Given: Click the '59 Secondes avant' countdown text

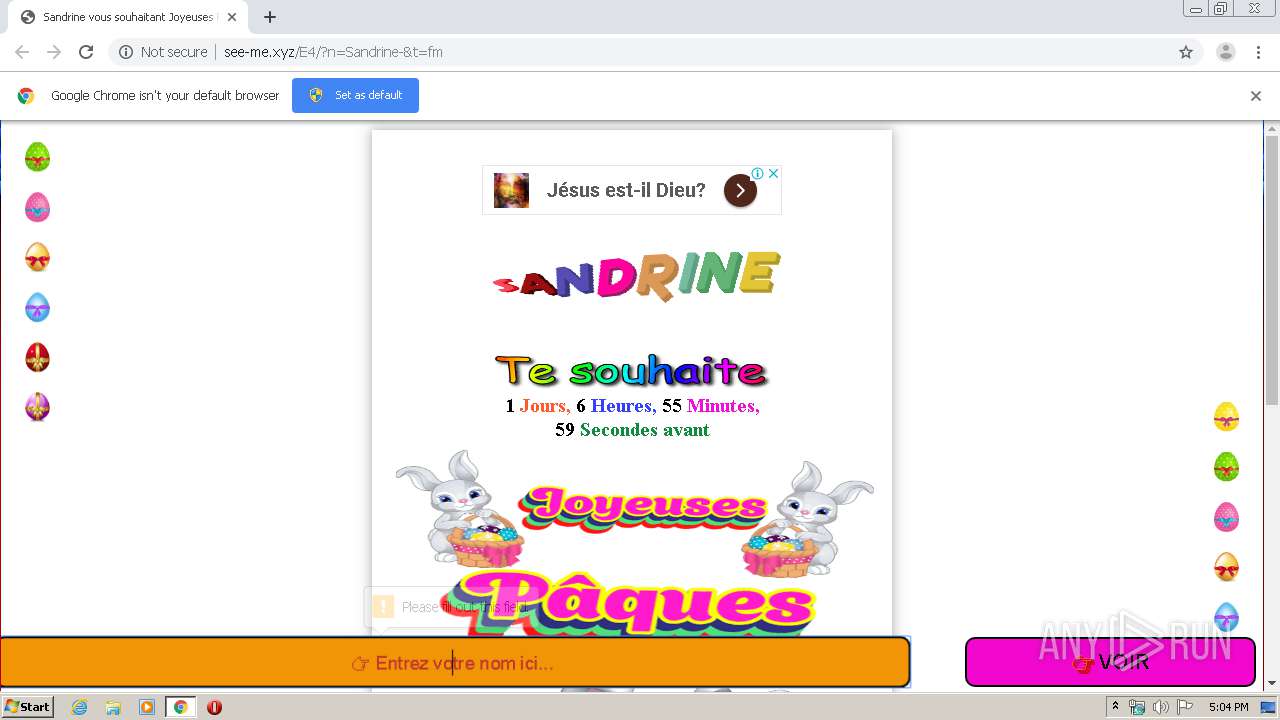Looking at the screenshot, I should tap(632, 430).
